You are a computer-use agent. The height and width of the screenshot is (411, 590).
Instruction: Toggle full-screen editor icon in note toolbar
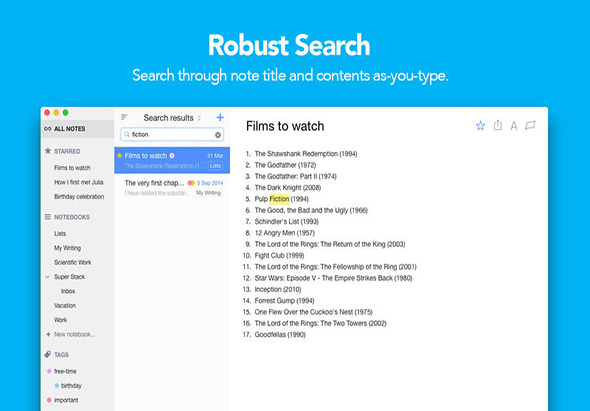pos(530,125)
